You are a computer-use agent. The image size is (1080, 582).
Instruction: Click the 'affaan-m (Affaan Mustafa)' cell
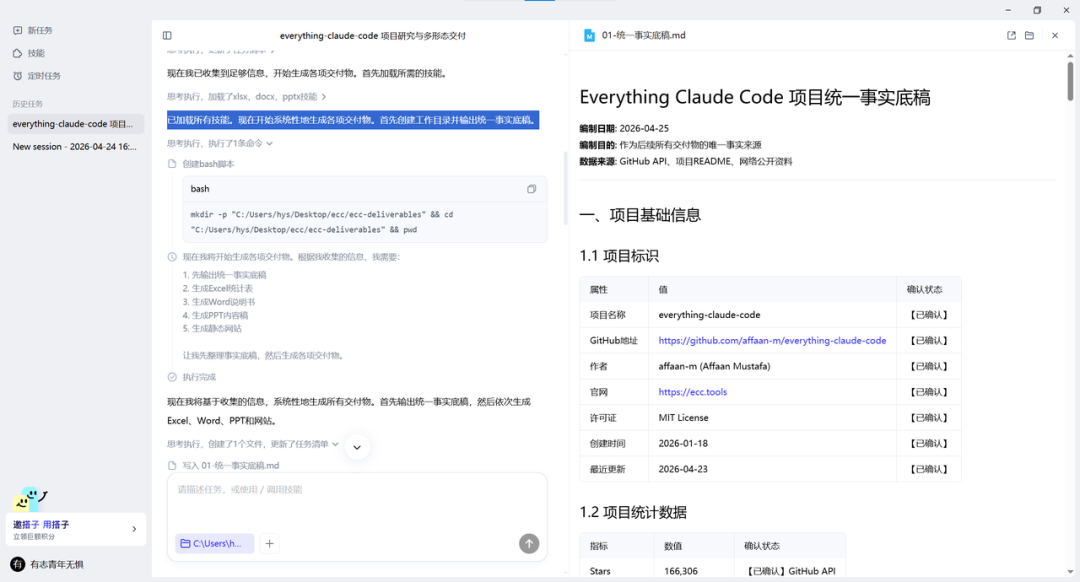[772, 366]
